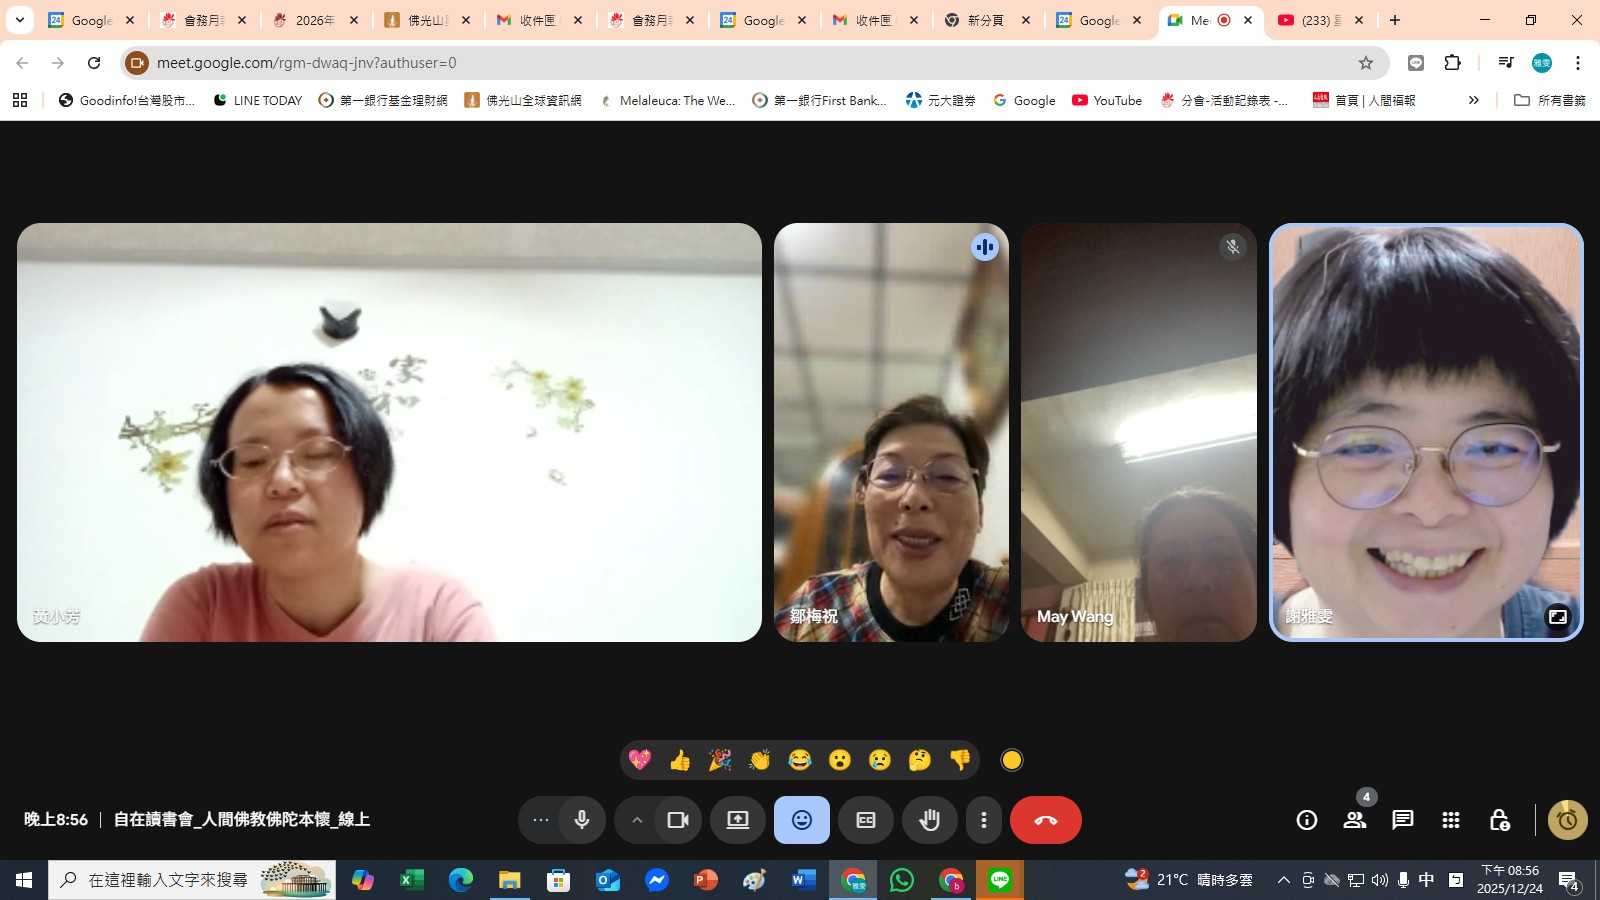The width and height of the screenshot is (1600, 900).
Task: Open the LINE TODAY bookmark
Action: pos(258,100)
